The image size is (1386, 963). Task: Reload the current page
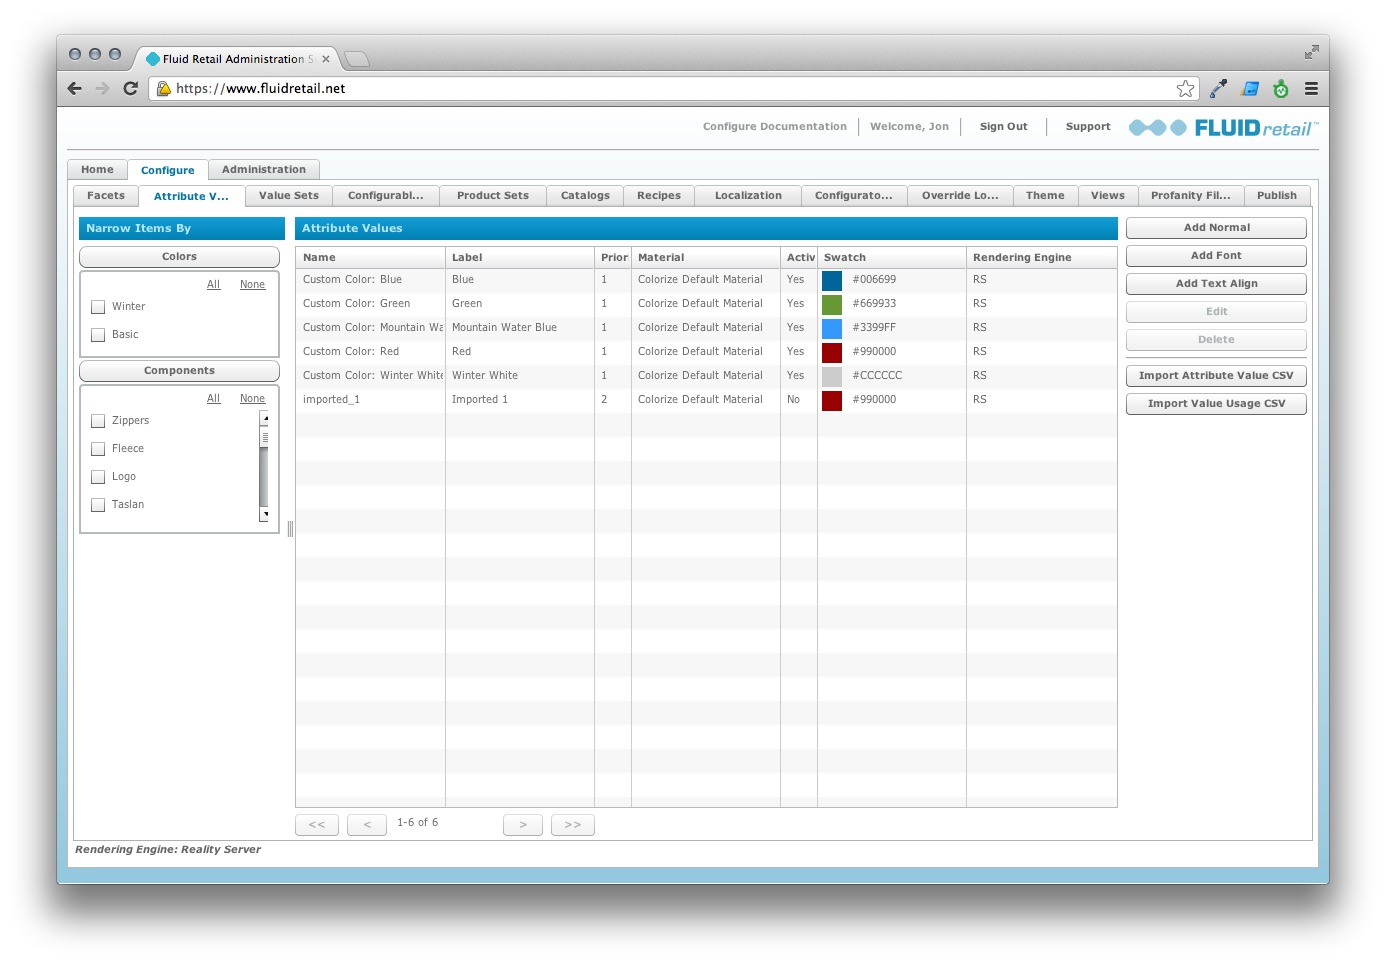130,88
